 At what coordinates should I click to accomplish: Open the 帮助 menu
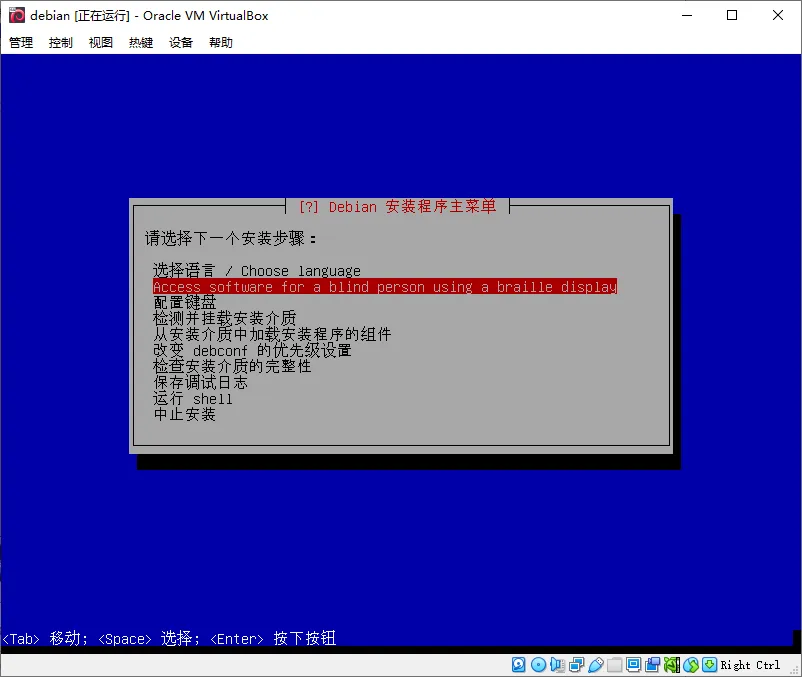coord(221,42)
